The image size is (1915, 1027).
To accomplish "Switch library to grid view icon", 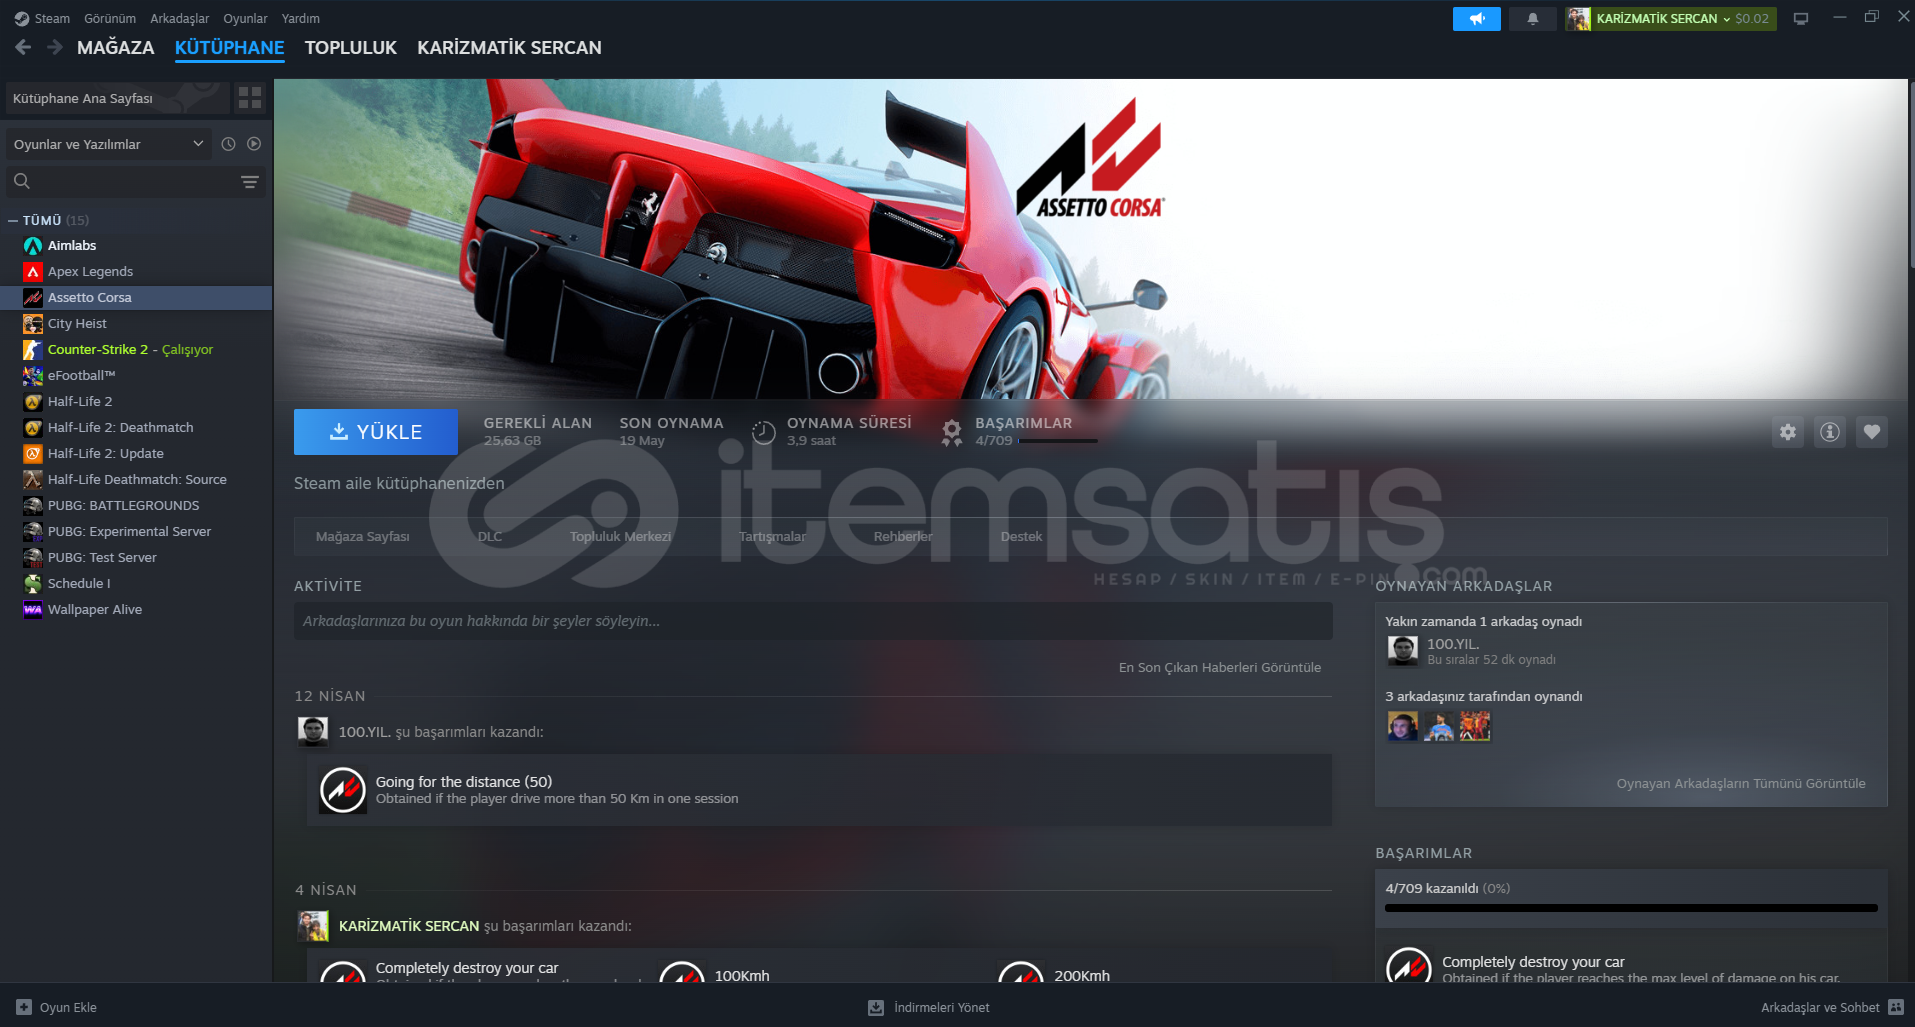I will coord(250,97).
